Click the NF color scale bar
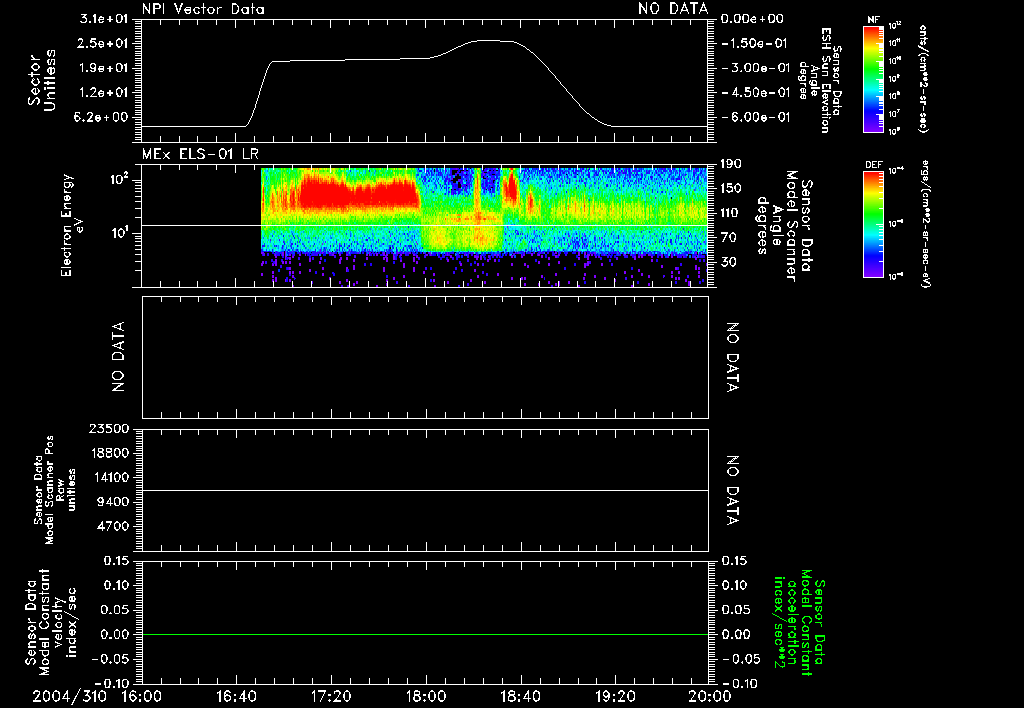The width and height of the screenshot is (1024, 708). point(873,78)
